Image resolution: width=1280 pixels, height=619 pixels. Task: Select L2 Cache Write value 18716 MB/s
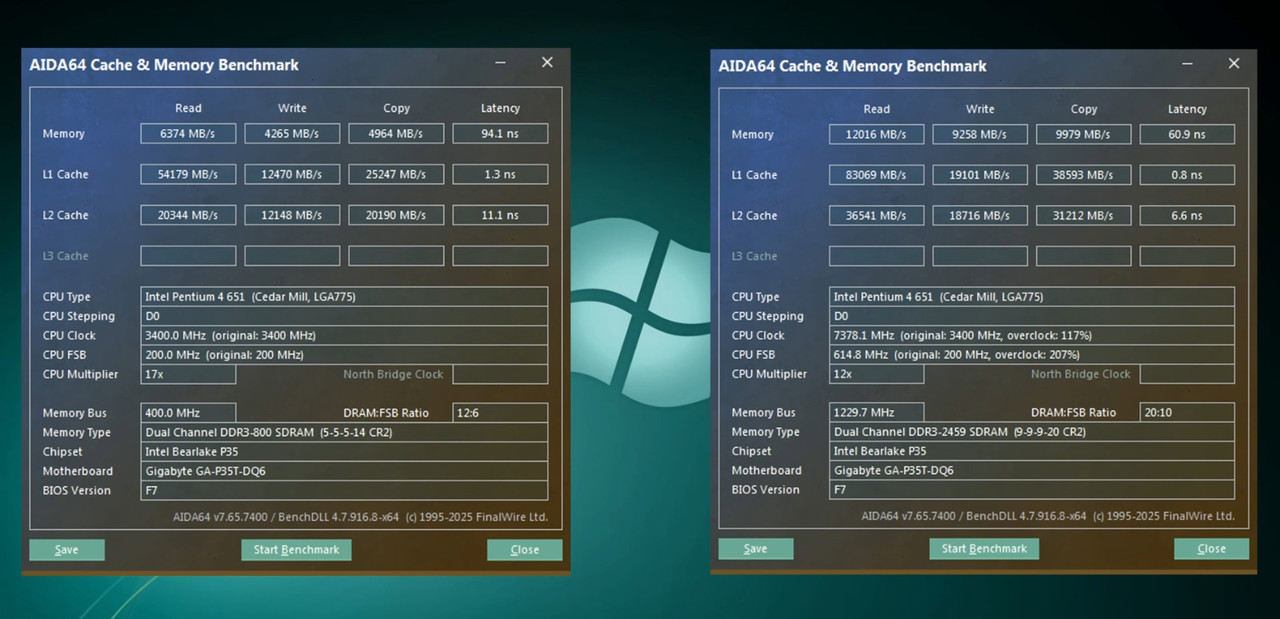[x=980, y=215]
